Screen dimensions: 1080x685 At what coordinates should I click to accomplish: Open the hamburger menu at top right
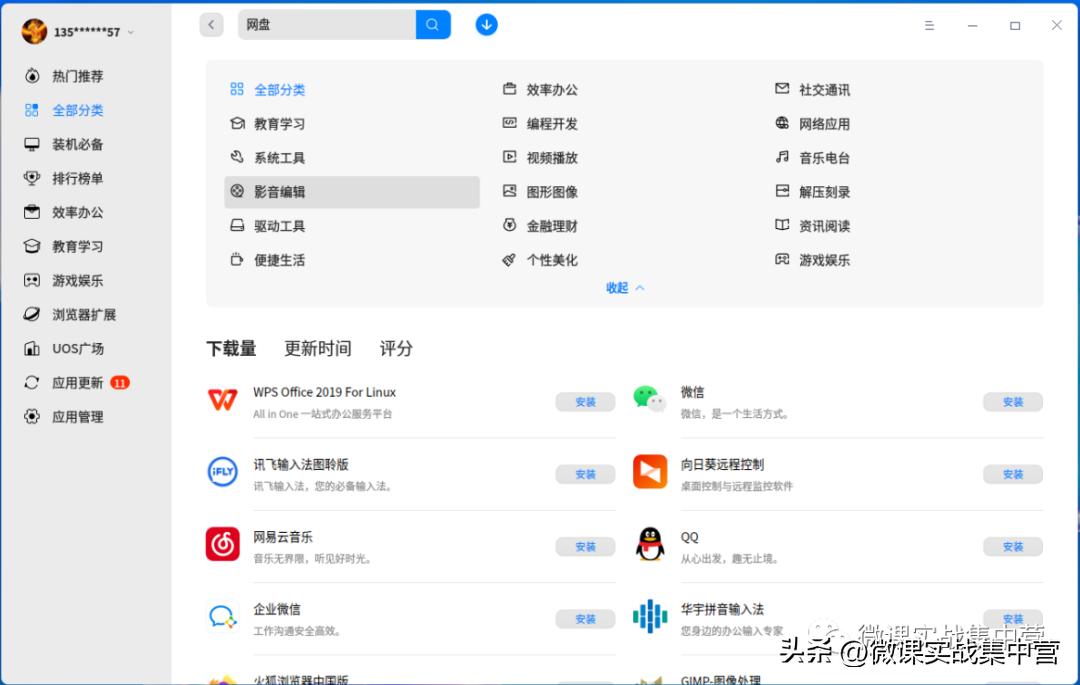[x=929, y=25]
